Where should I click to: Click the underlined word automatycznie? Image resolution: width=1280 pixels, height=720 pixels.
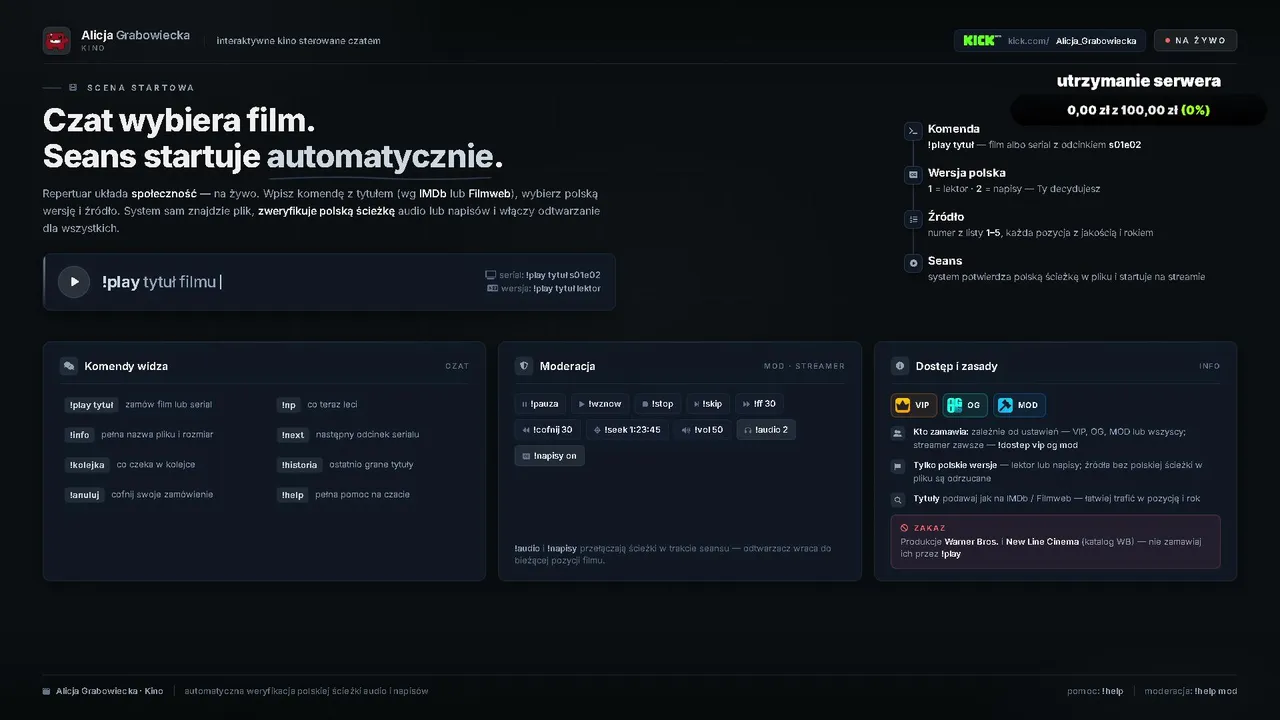click(x=380, y=158)
